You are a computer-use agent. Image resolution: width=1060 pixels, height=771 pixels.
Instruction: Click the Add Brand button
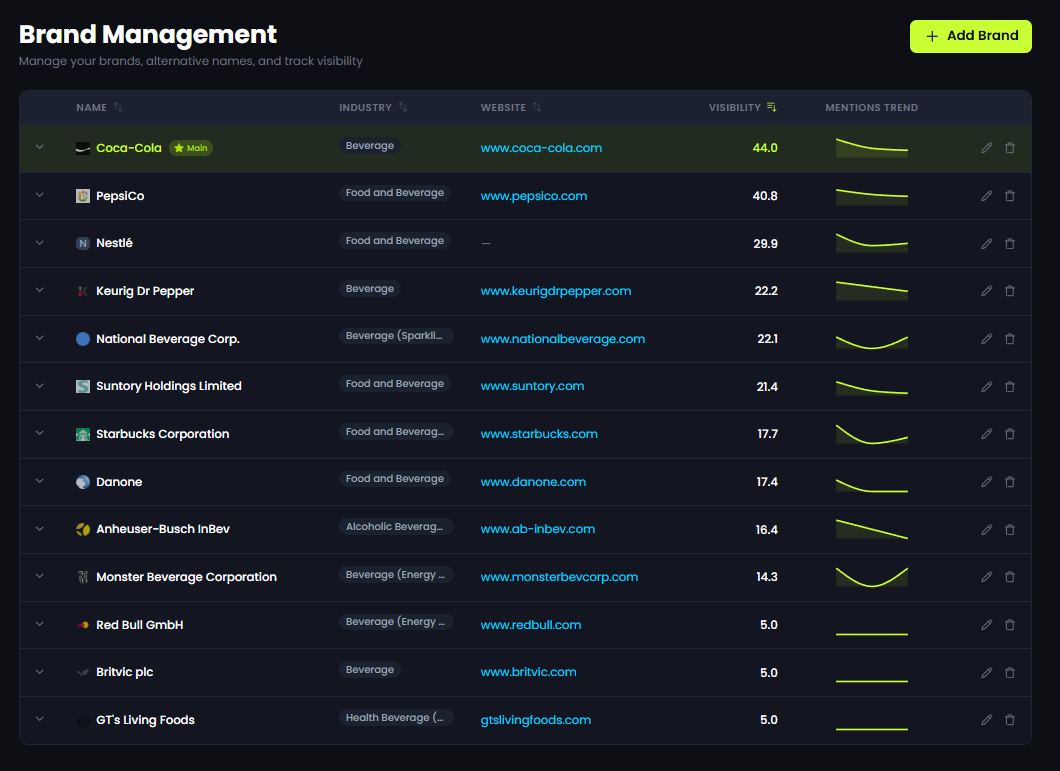[970, 36]
